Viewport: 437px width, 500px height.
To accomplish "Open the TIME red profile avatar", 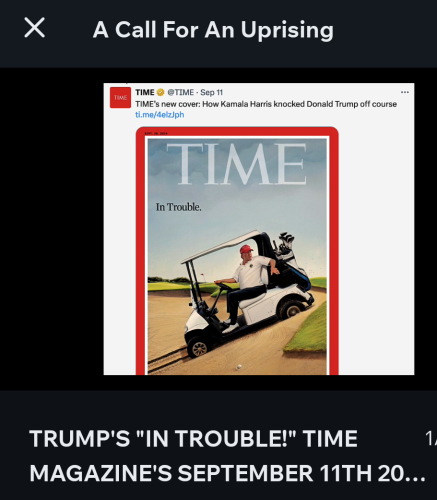I will click(x=120, y=98).
